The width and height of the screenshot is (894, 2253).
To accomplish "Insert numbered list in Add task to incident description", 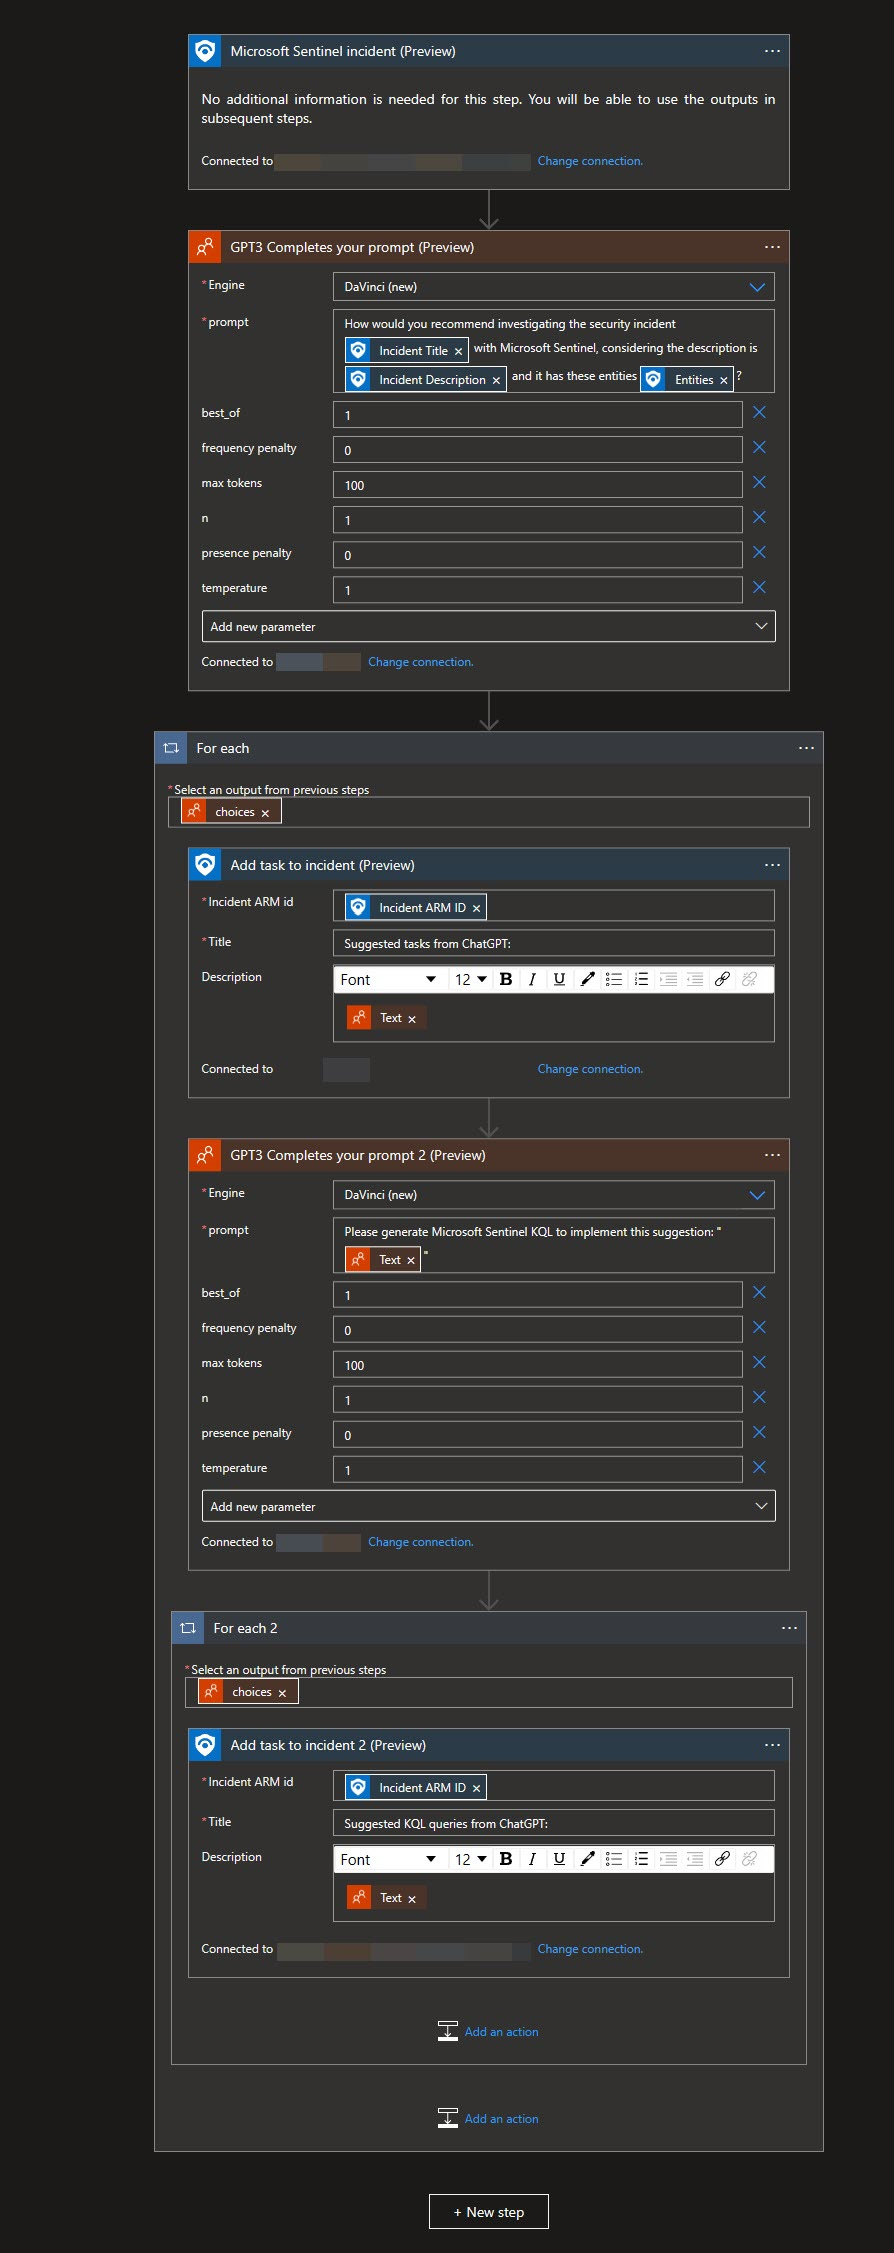I will click(642, 980).
